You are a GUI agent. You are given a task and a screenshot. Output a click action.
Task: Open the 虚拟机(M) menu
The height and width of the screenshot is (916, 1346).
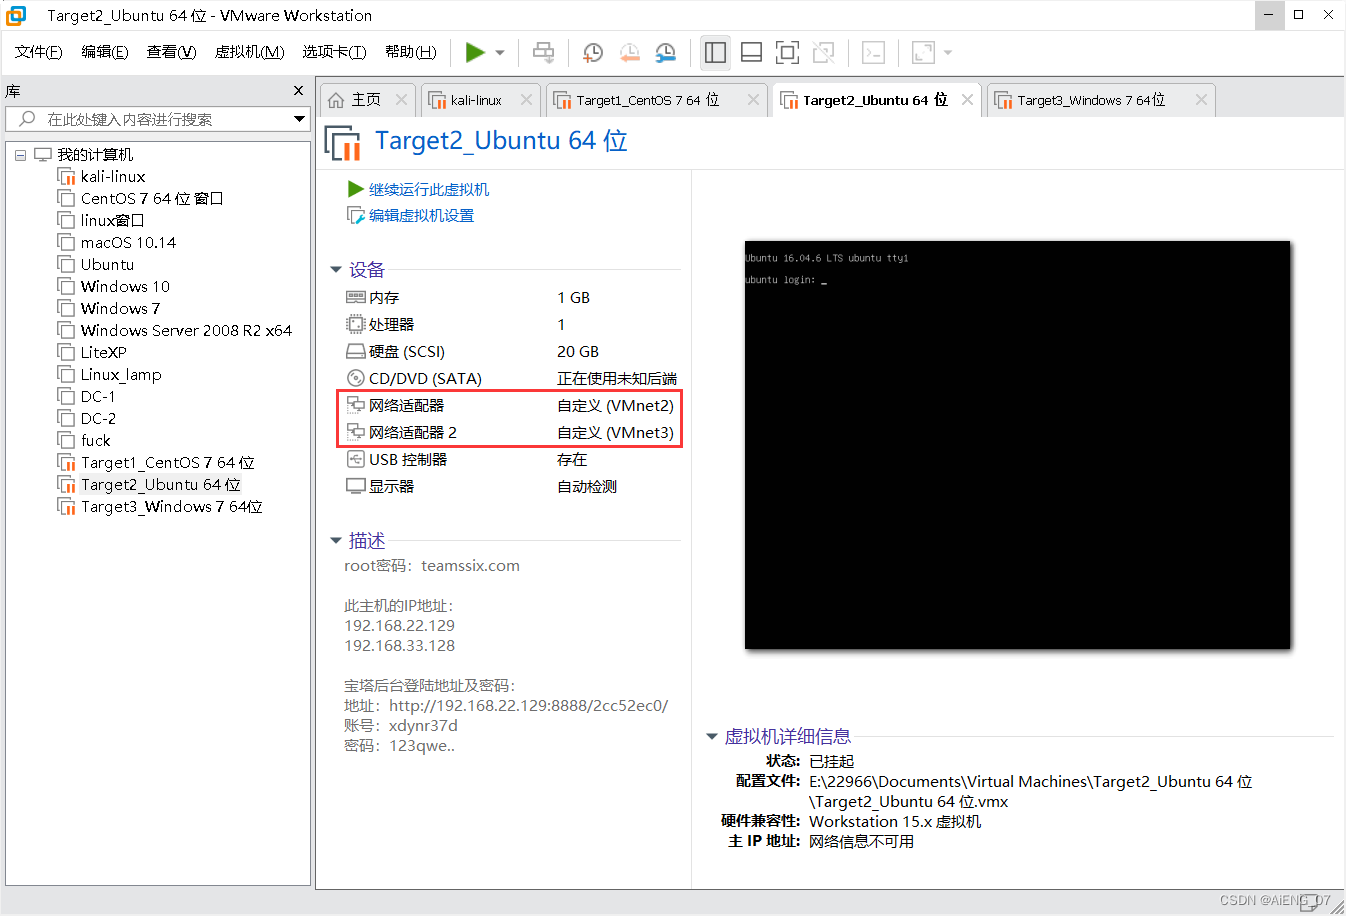(249, 52)
